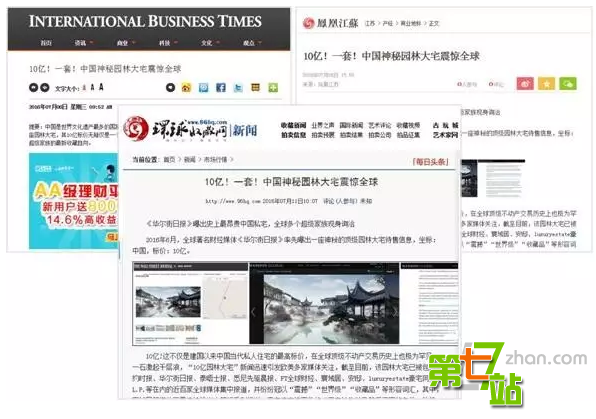
Task: Click the blue round icon beside the Facebook icon
Action: (x=203, y=88)
